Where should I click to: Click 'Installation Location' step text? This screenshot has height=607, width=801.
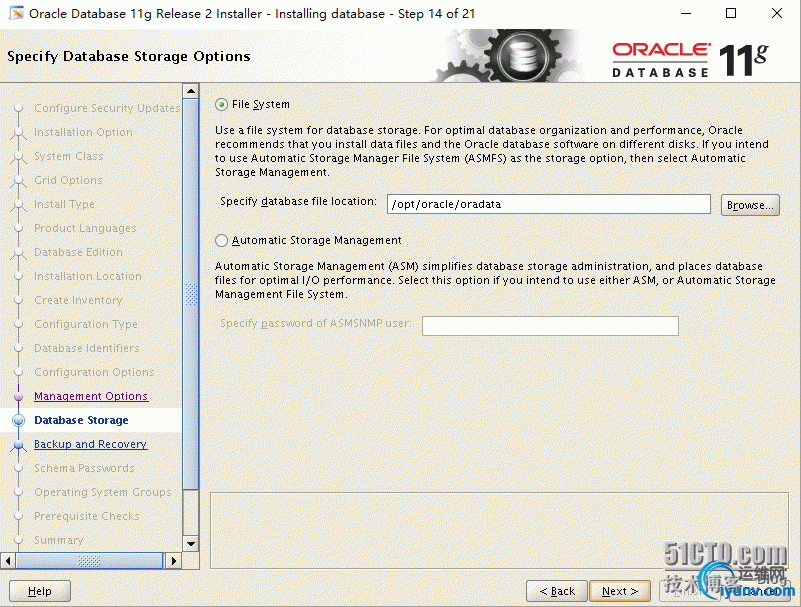[x=88, y=276]
